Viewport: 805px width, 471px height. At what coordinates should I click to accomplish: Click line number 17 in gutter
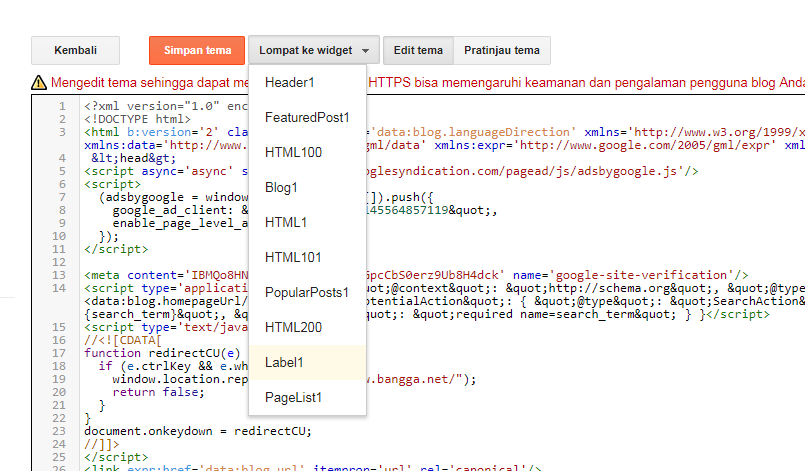point(59,353)
